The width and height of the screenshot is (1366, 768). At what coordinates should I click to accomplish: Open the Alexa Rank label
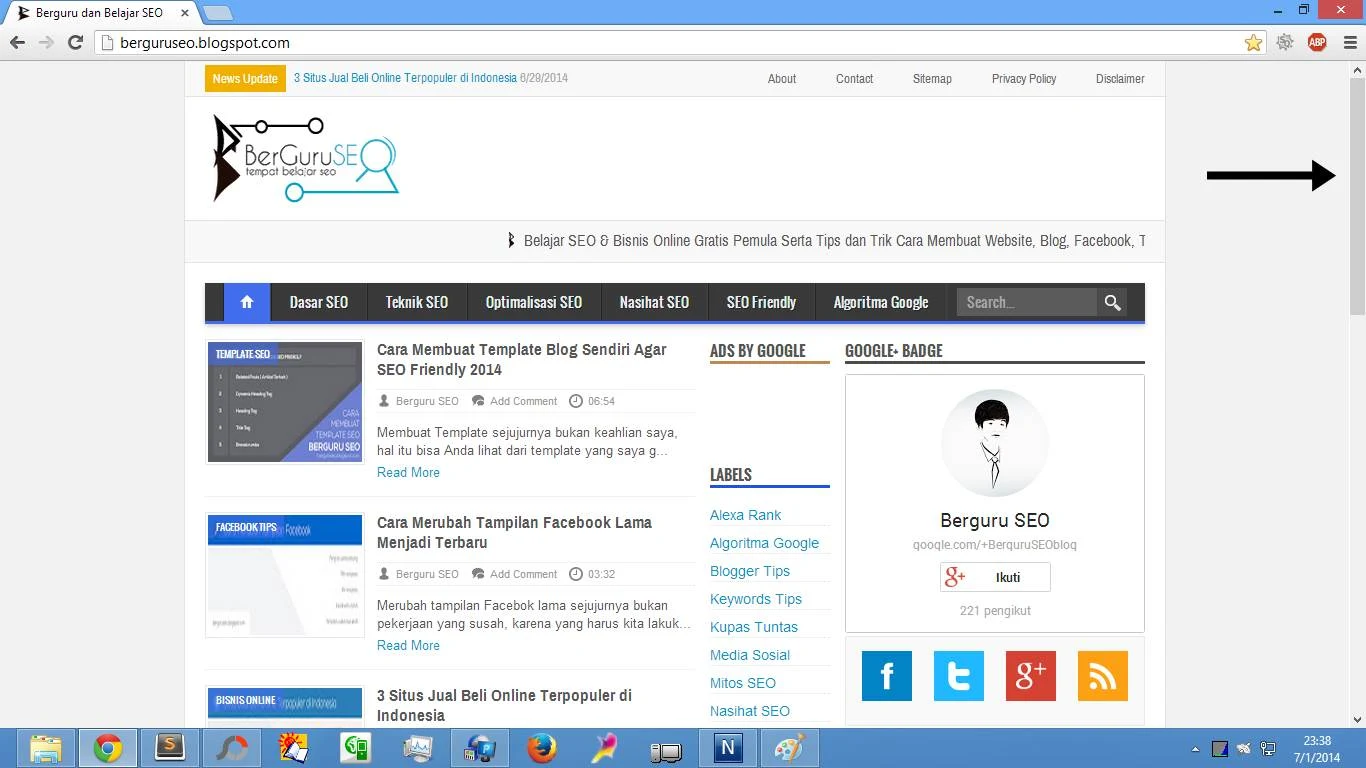pyautogui.click(x=746, y=515)
